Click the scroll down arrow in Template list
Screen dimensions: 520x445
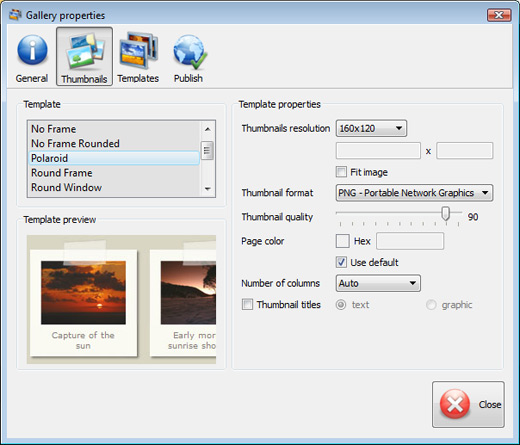click(x=208, y=189)
